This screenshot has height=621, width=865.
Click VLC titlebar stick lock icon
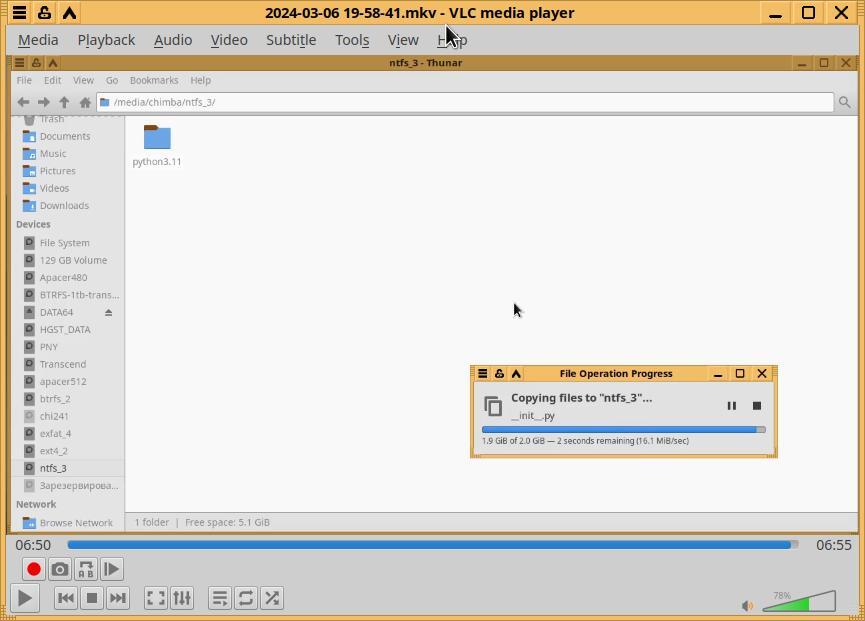(x=44, y=13)
